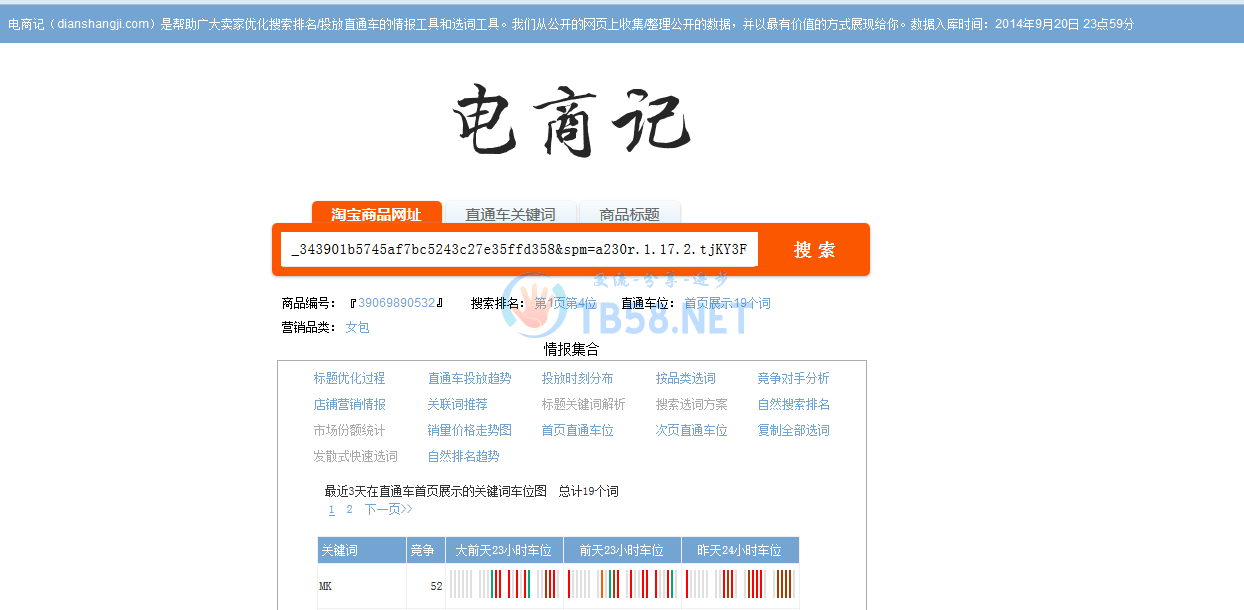Open the 商品标题 tab
1244x610 pixels.
coord(630,214)
